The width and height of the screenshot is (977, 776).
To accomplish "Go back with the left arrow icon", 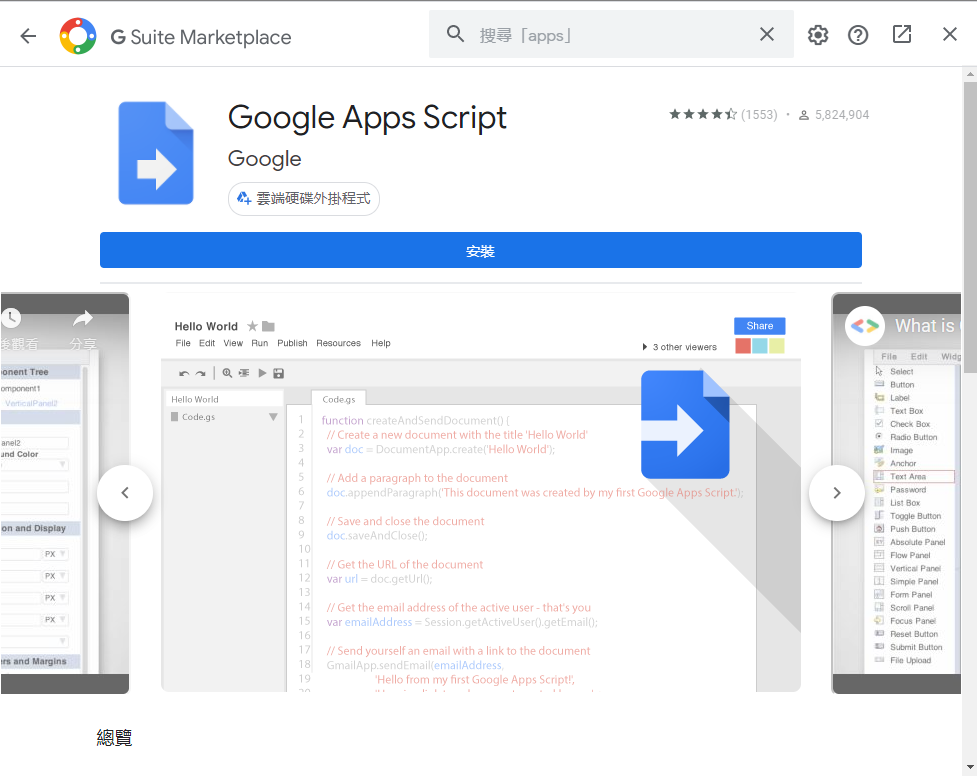I will (28, 36).
